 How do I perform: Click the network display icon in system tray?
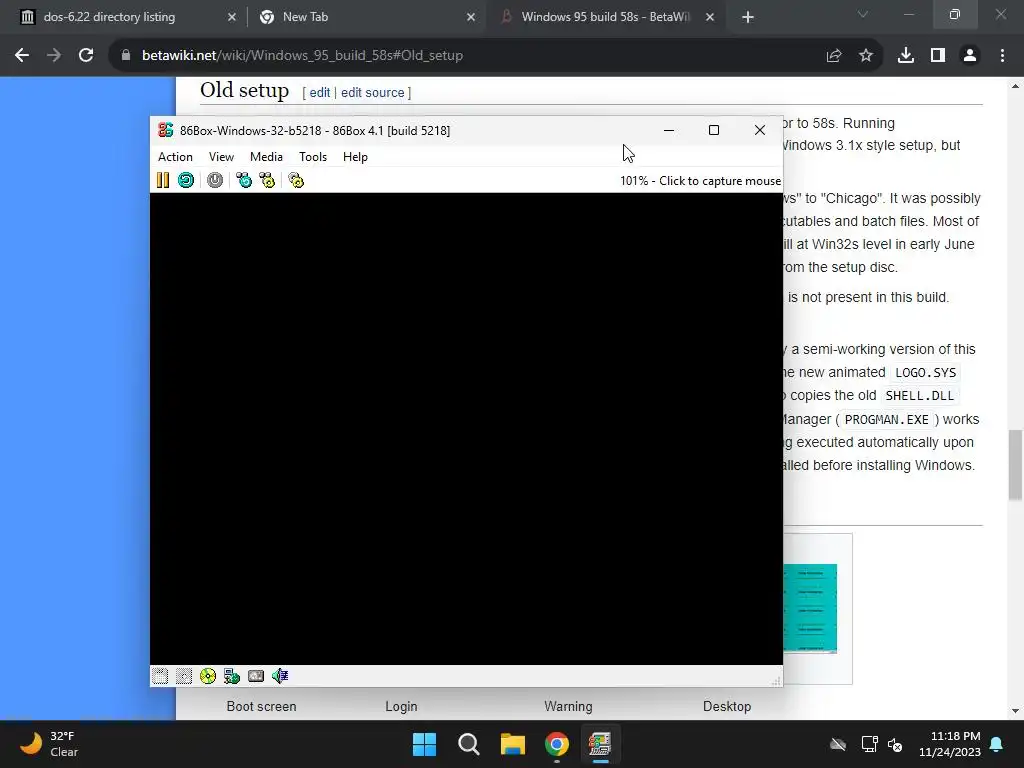(x=869, y=744)
